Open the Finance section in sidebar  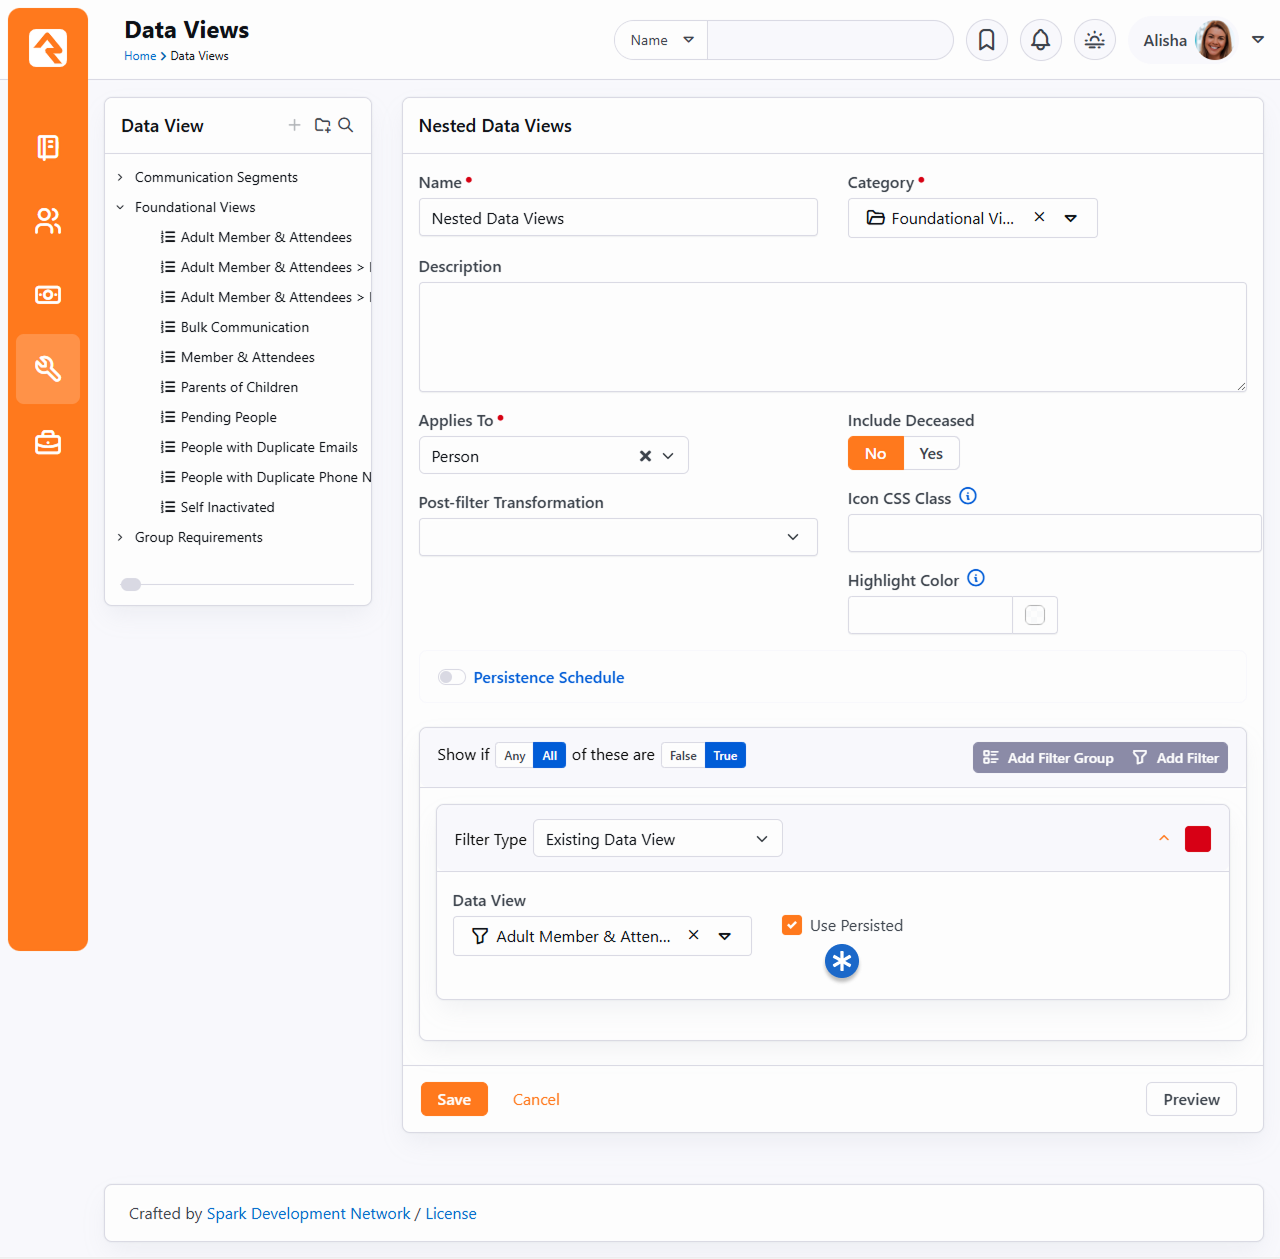tap(48, 295)
